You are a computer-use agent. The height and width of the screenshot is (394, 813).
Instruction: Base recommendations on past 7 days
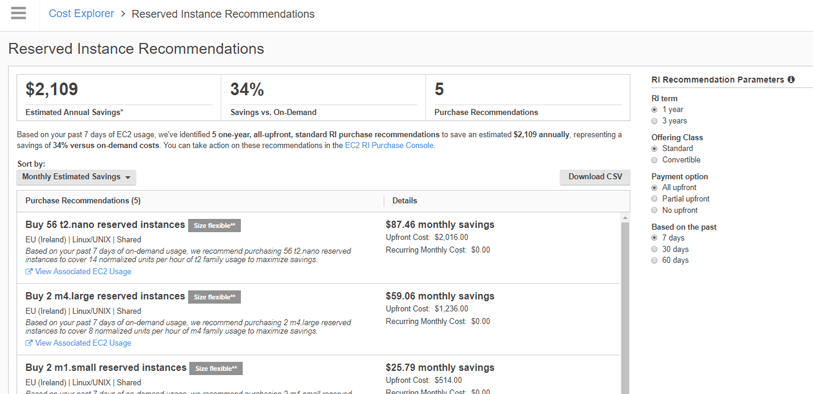(x=654, y=238)
